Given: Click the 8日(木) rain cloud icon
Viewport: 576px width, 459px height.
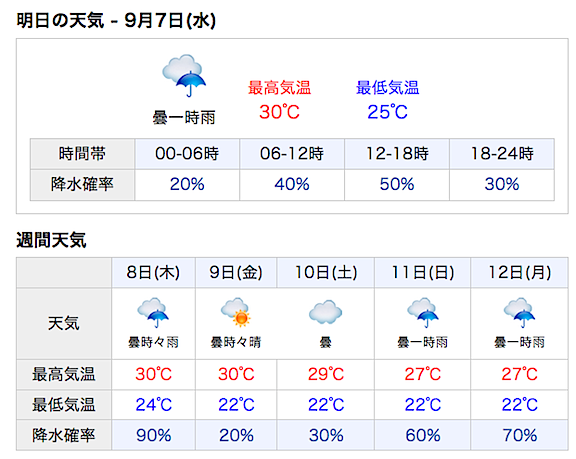Looking at the screenshot, I should click(x=153, y=312).
